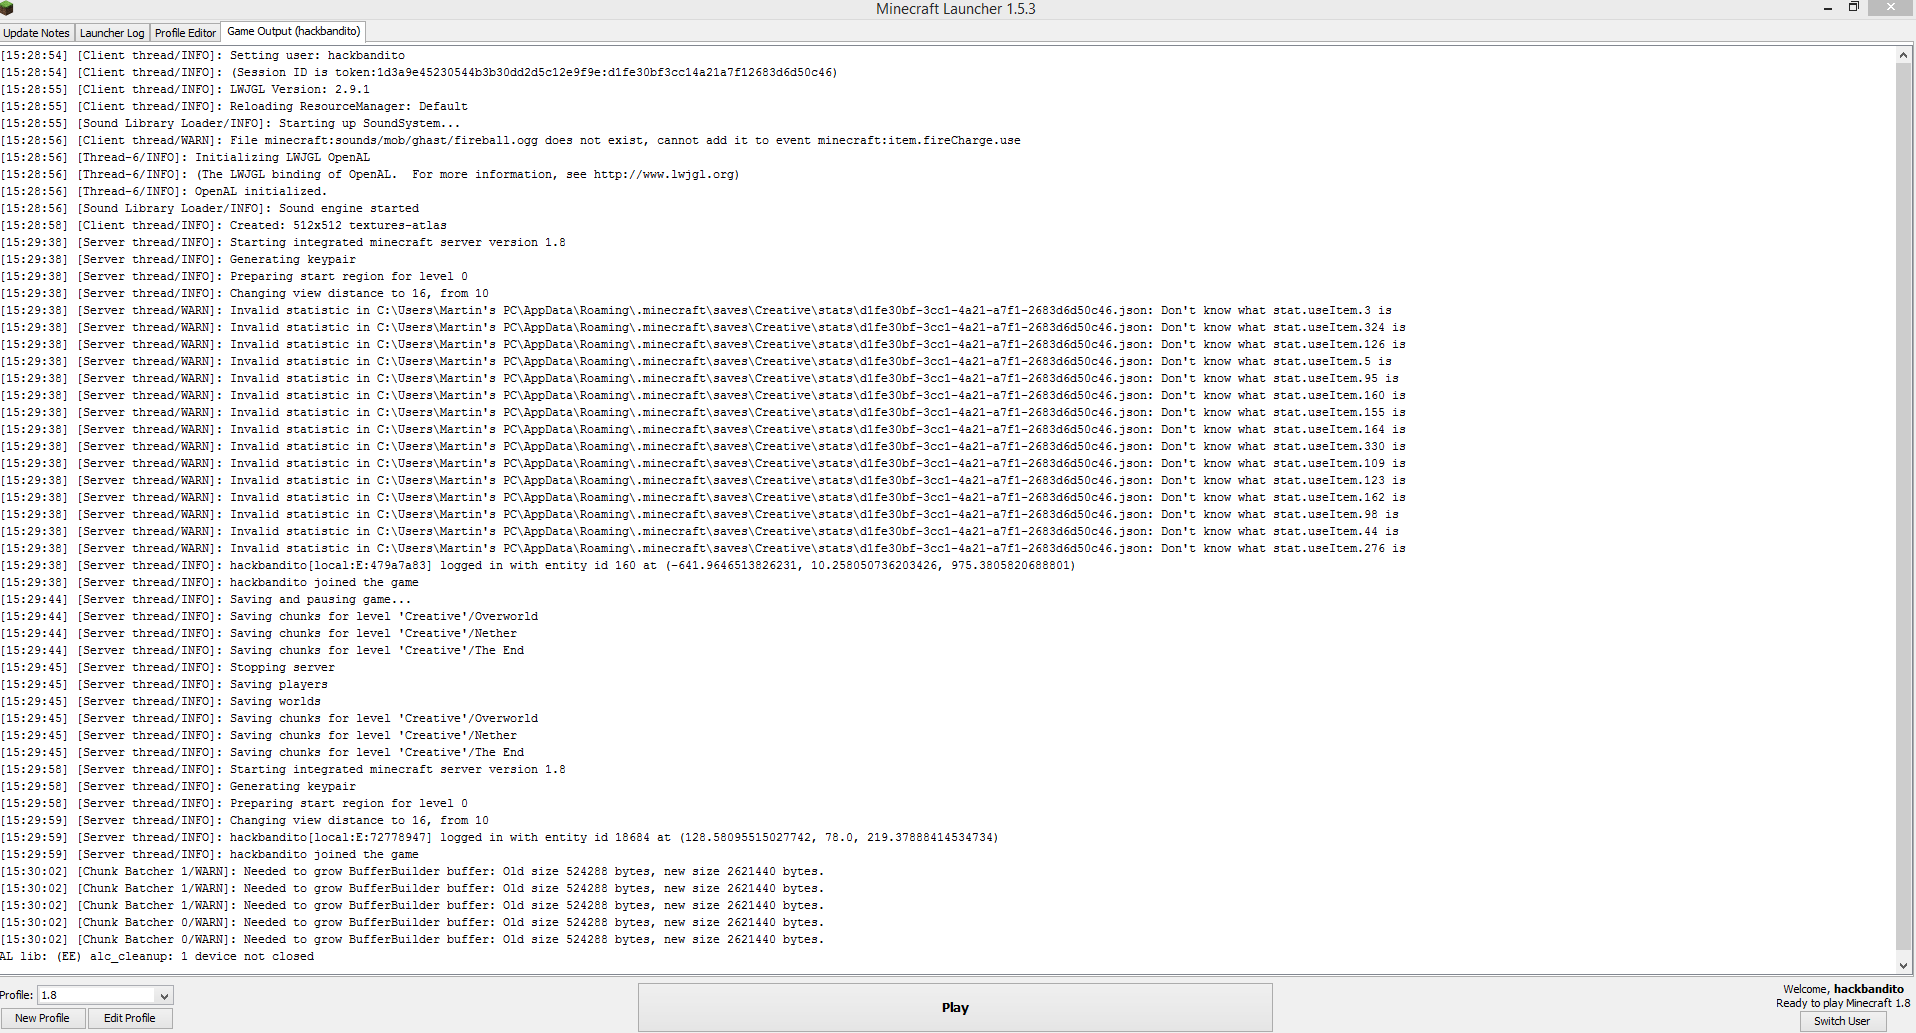
Task: Close the Minecraft Launcher window
Action: coord(1890,8)
